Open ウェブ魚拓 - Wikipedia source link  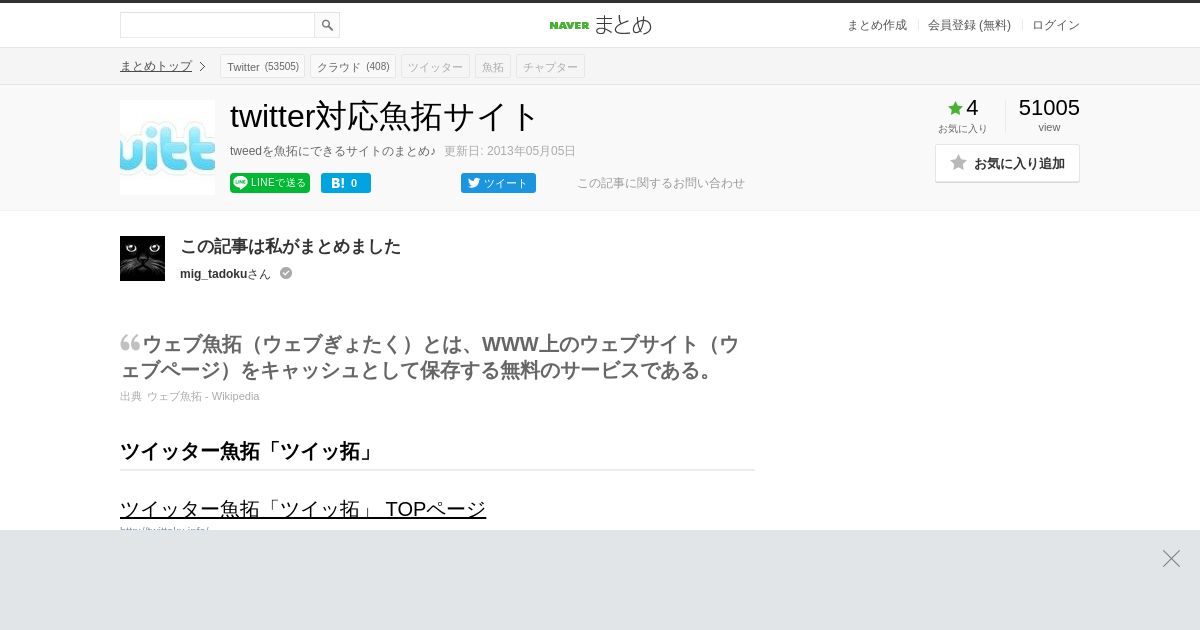(x=203, y=396)
